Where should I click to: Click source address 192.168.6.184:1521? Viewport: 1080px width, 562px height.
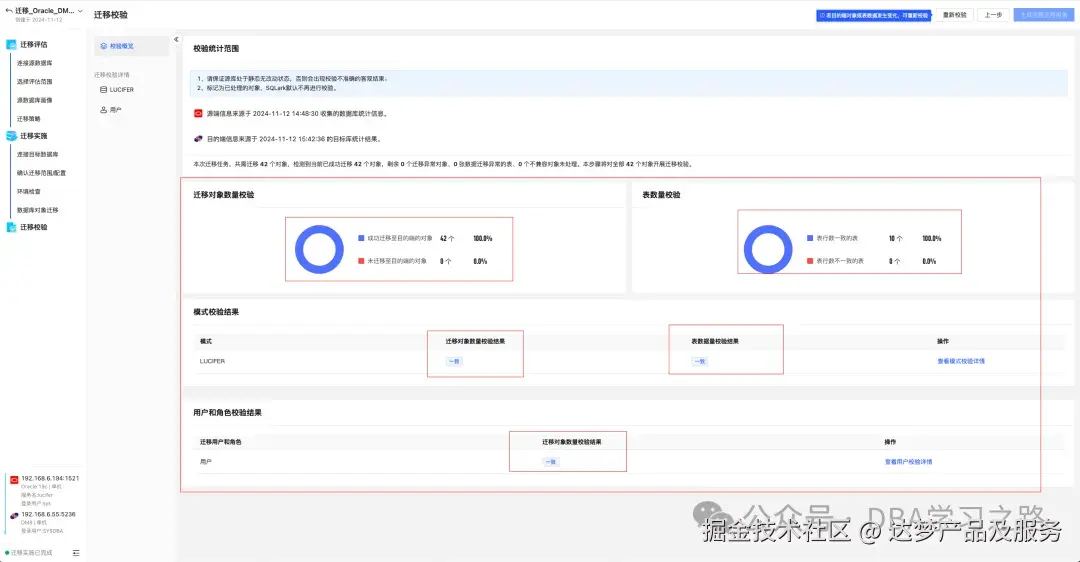pyautogui.click(x=50, y=478)
